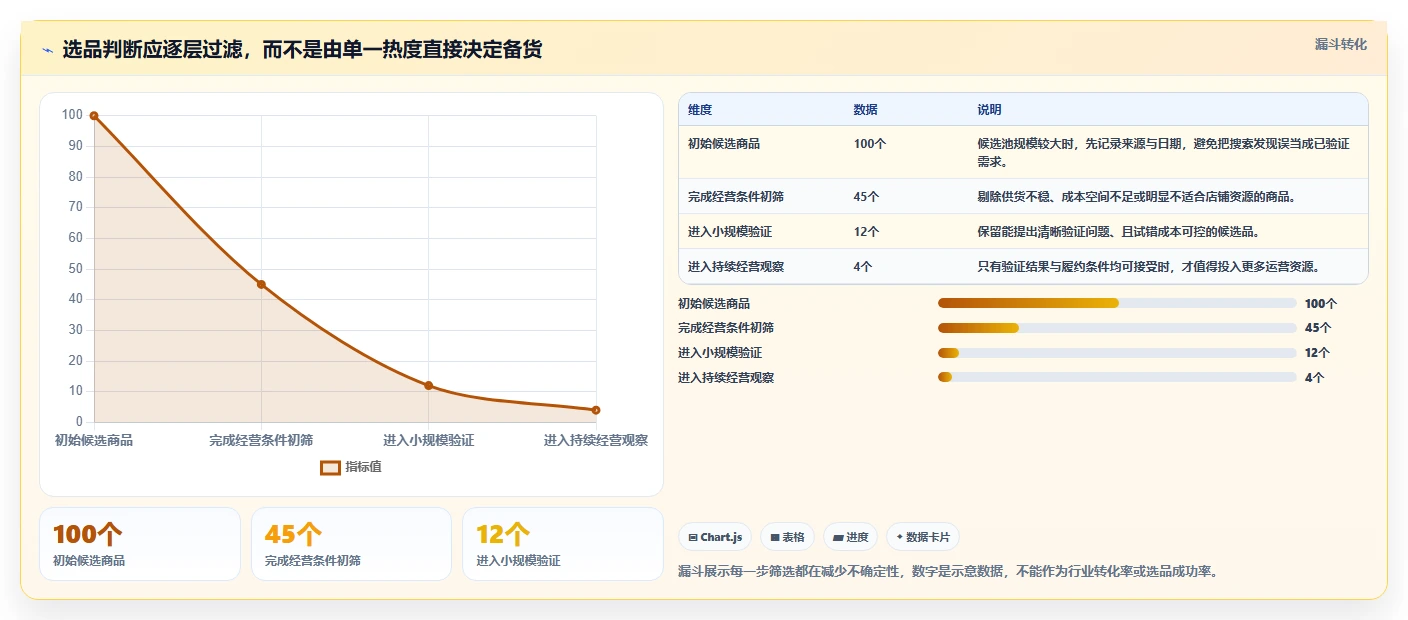Select the last chart point at value 4
The width and height of the screenshot is (1408, 620).
coord(596,410)
